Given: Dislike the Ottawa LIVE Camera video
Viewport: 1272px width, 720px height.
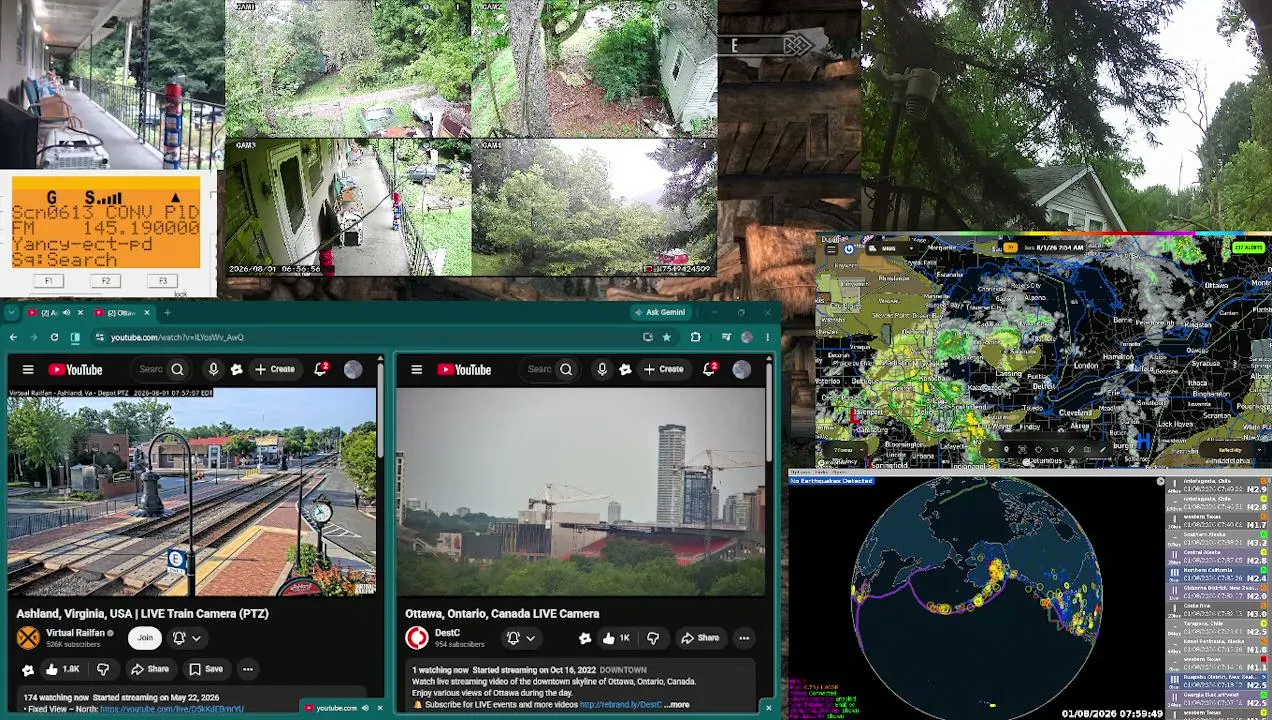Looking at the screenshot, I should click(x=653, y=638).
